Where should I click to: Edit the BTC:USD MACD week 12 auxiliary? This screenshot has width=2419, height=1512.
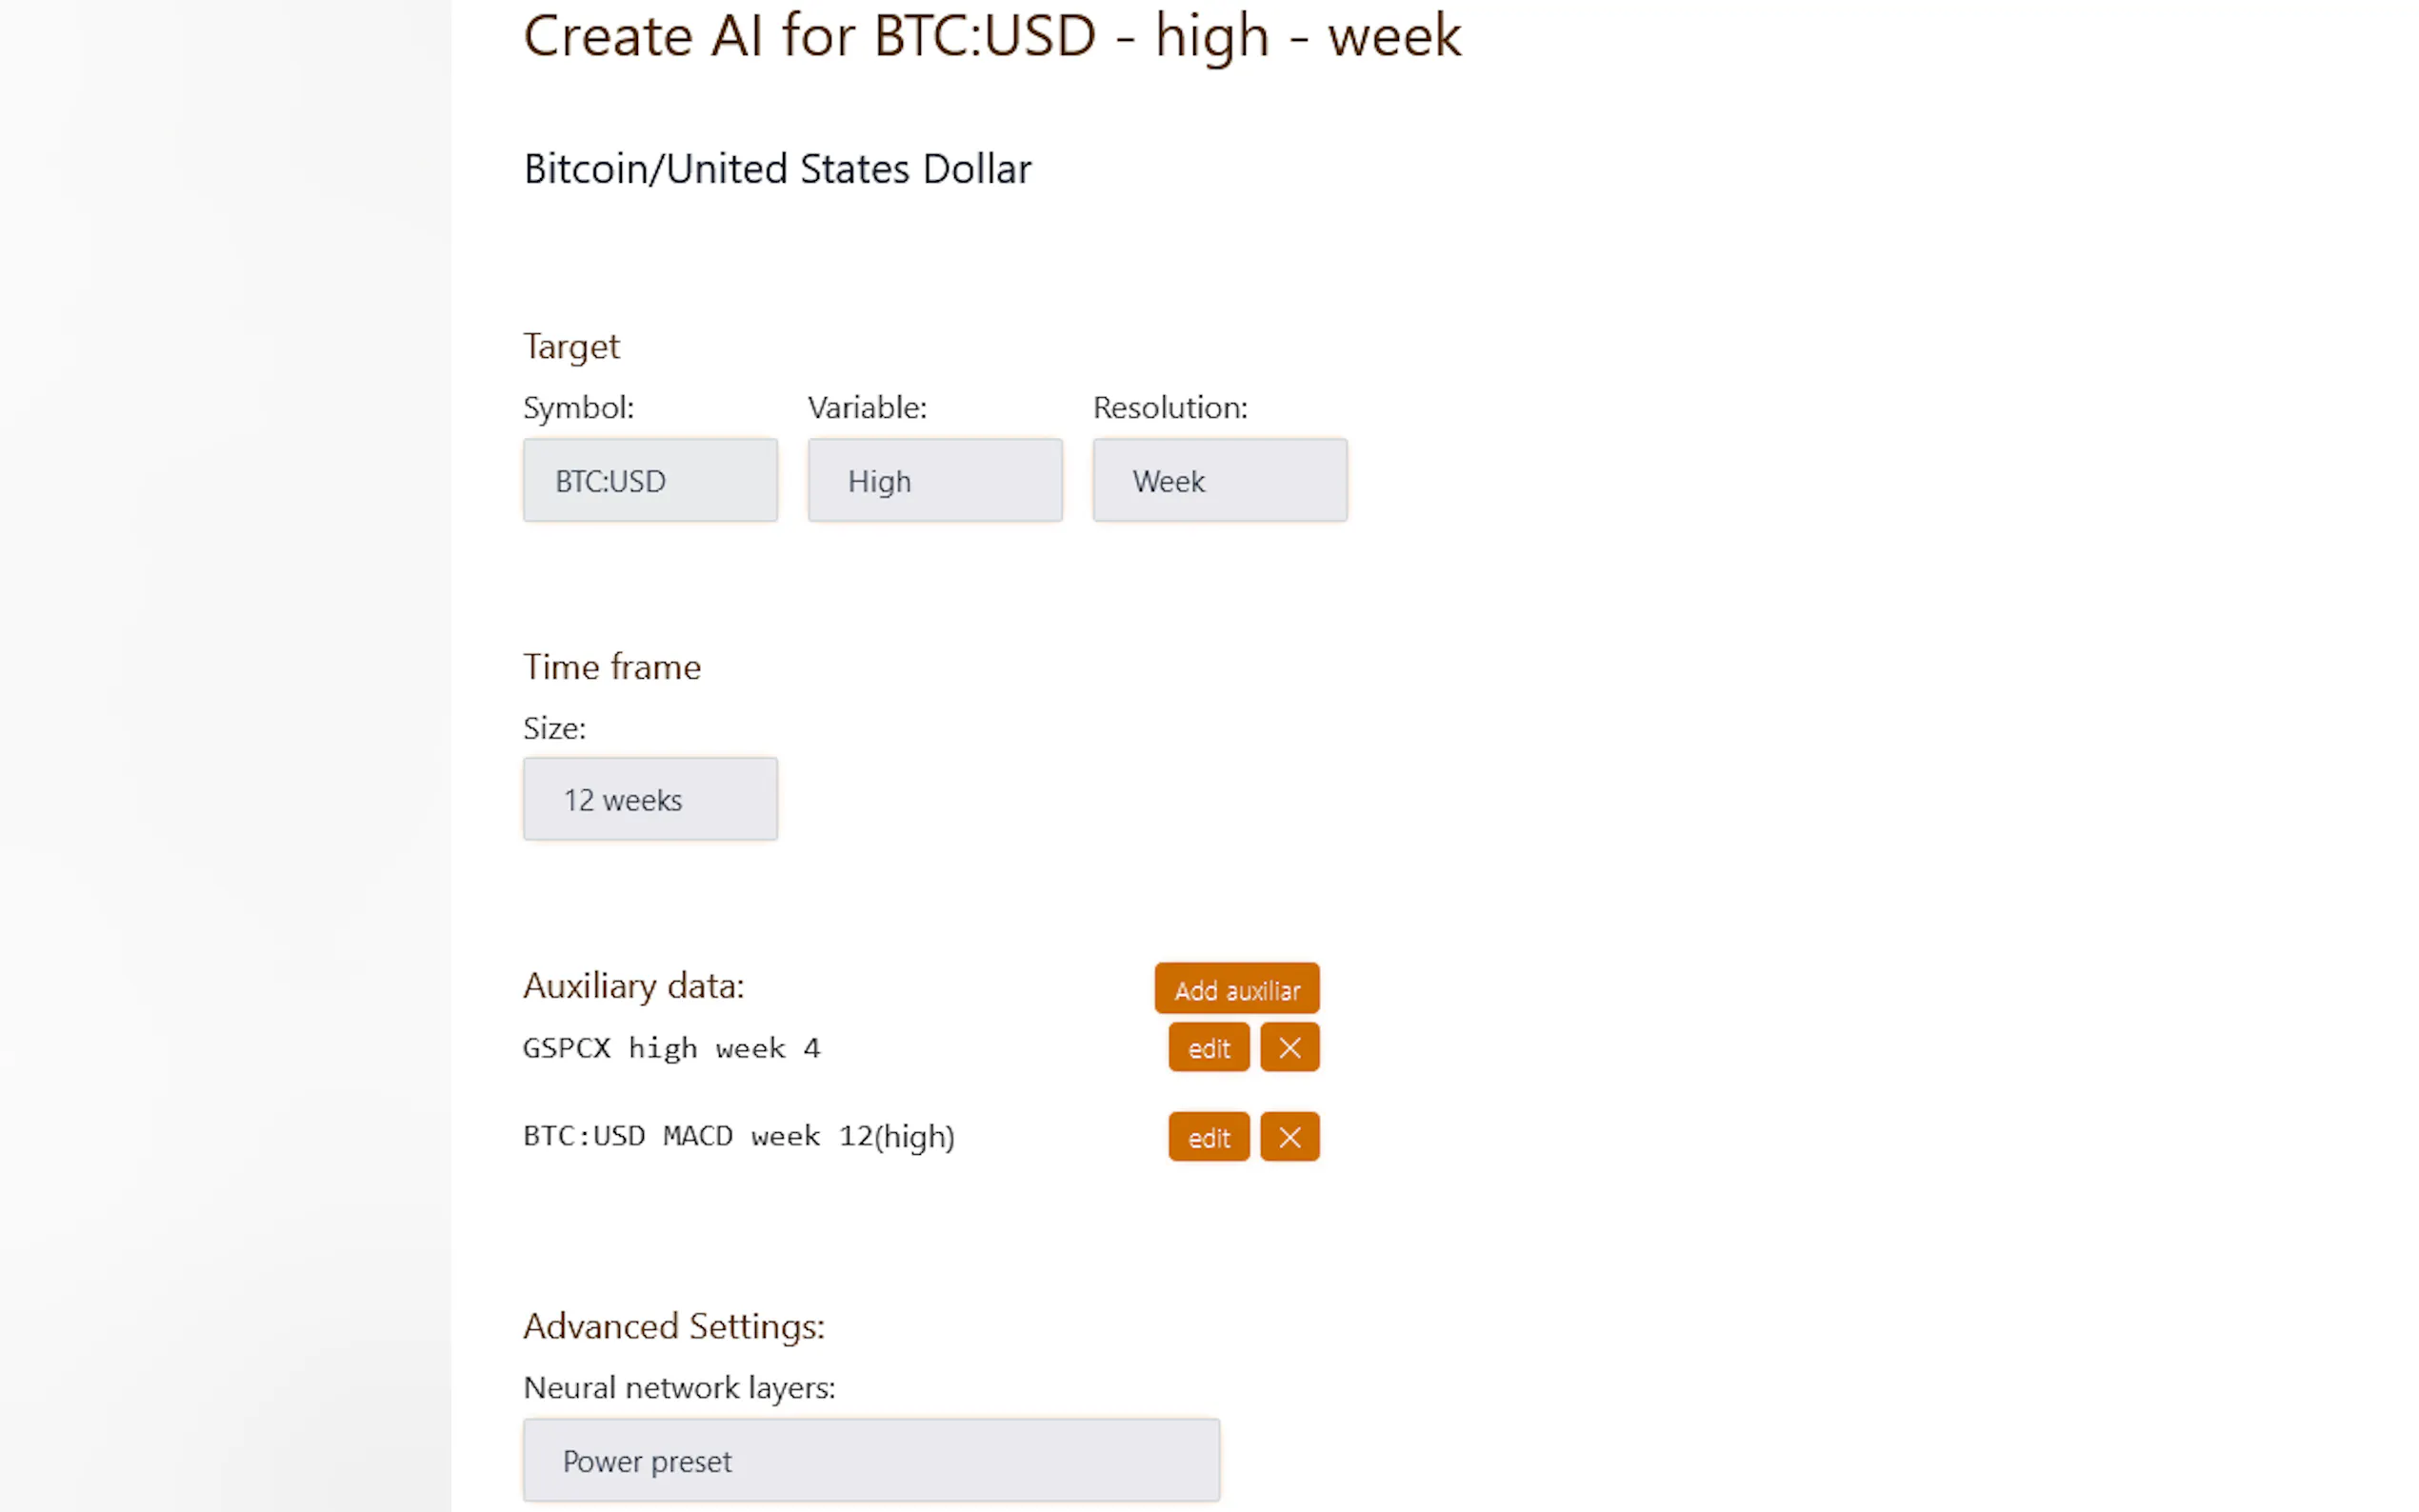pyautogui.click(x=1208, y=1136)
